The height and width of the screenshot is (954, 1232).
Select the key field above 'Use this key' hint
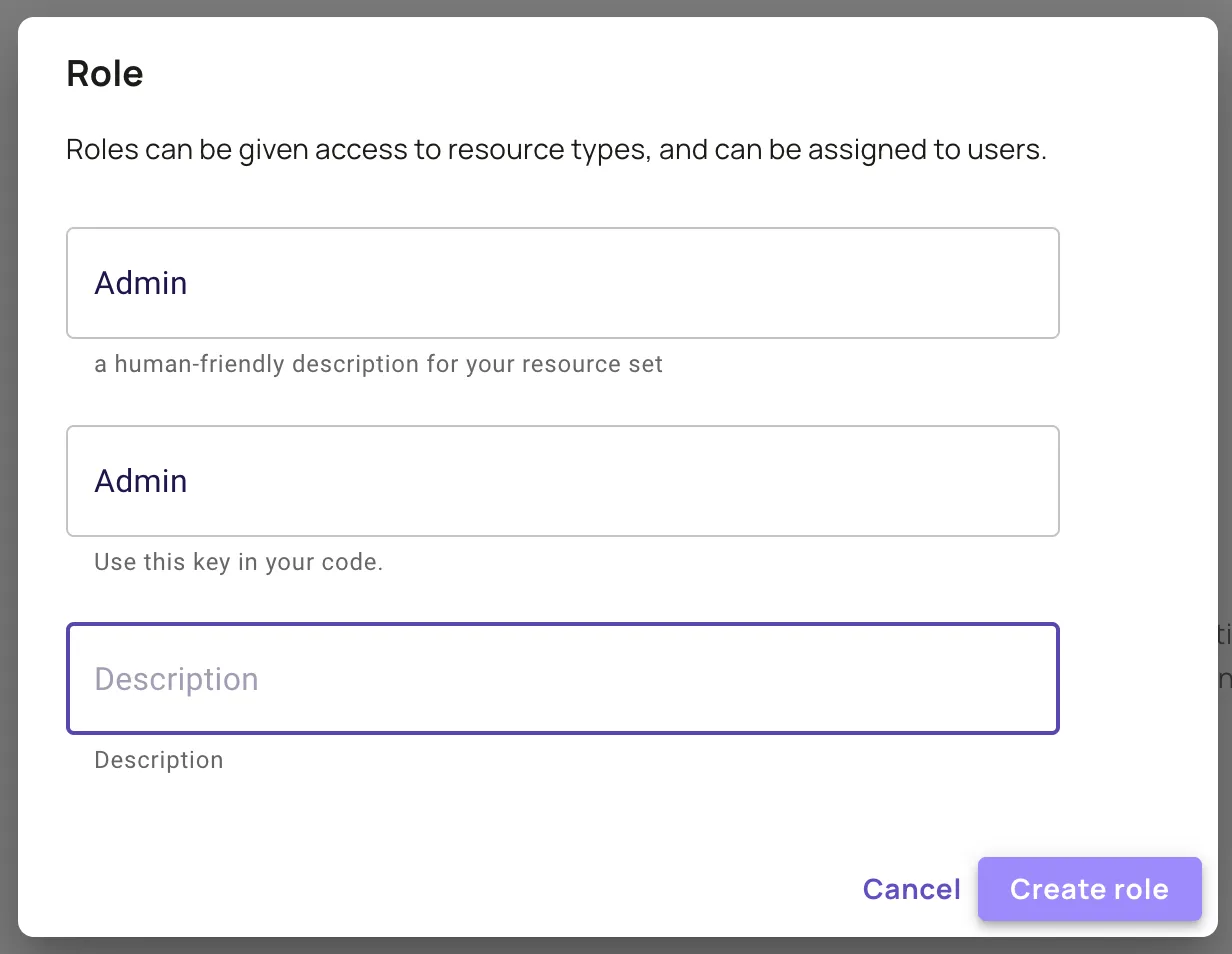[x=562, y=481]
